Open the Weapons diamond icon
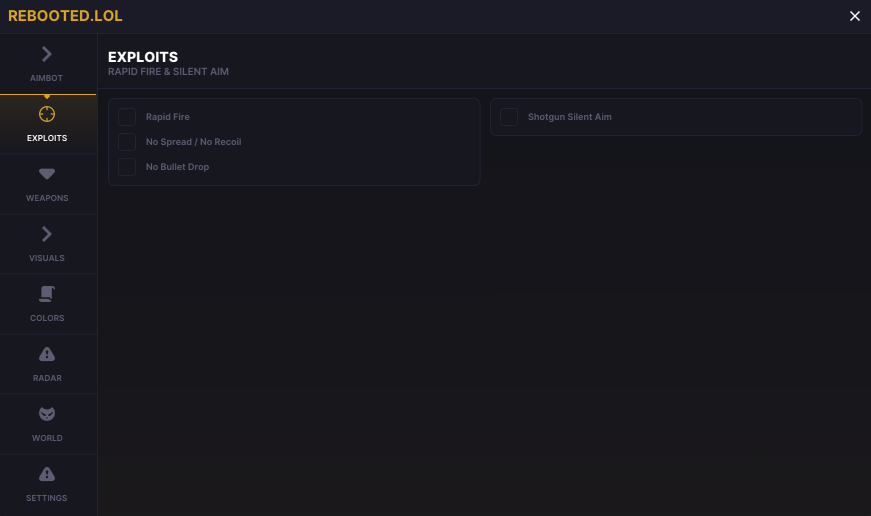 [47, 174]
